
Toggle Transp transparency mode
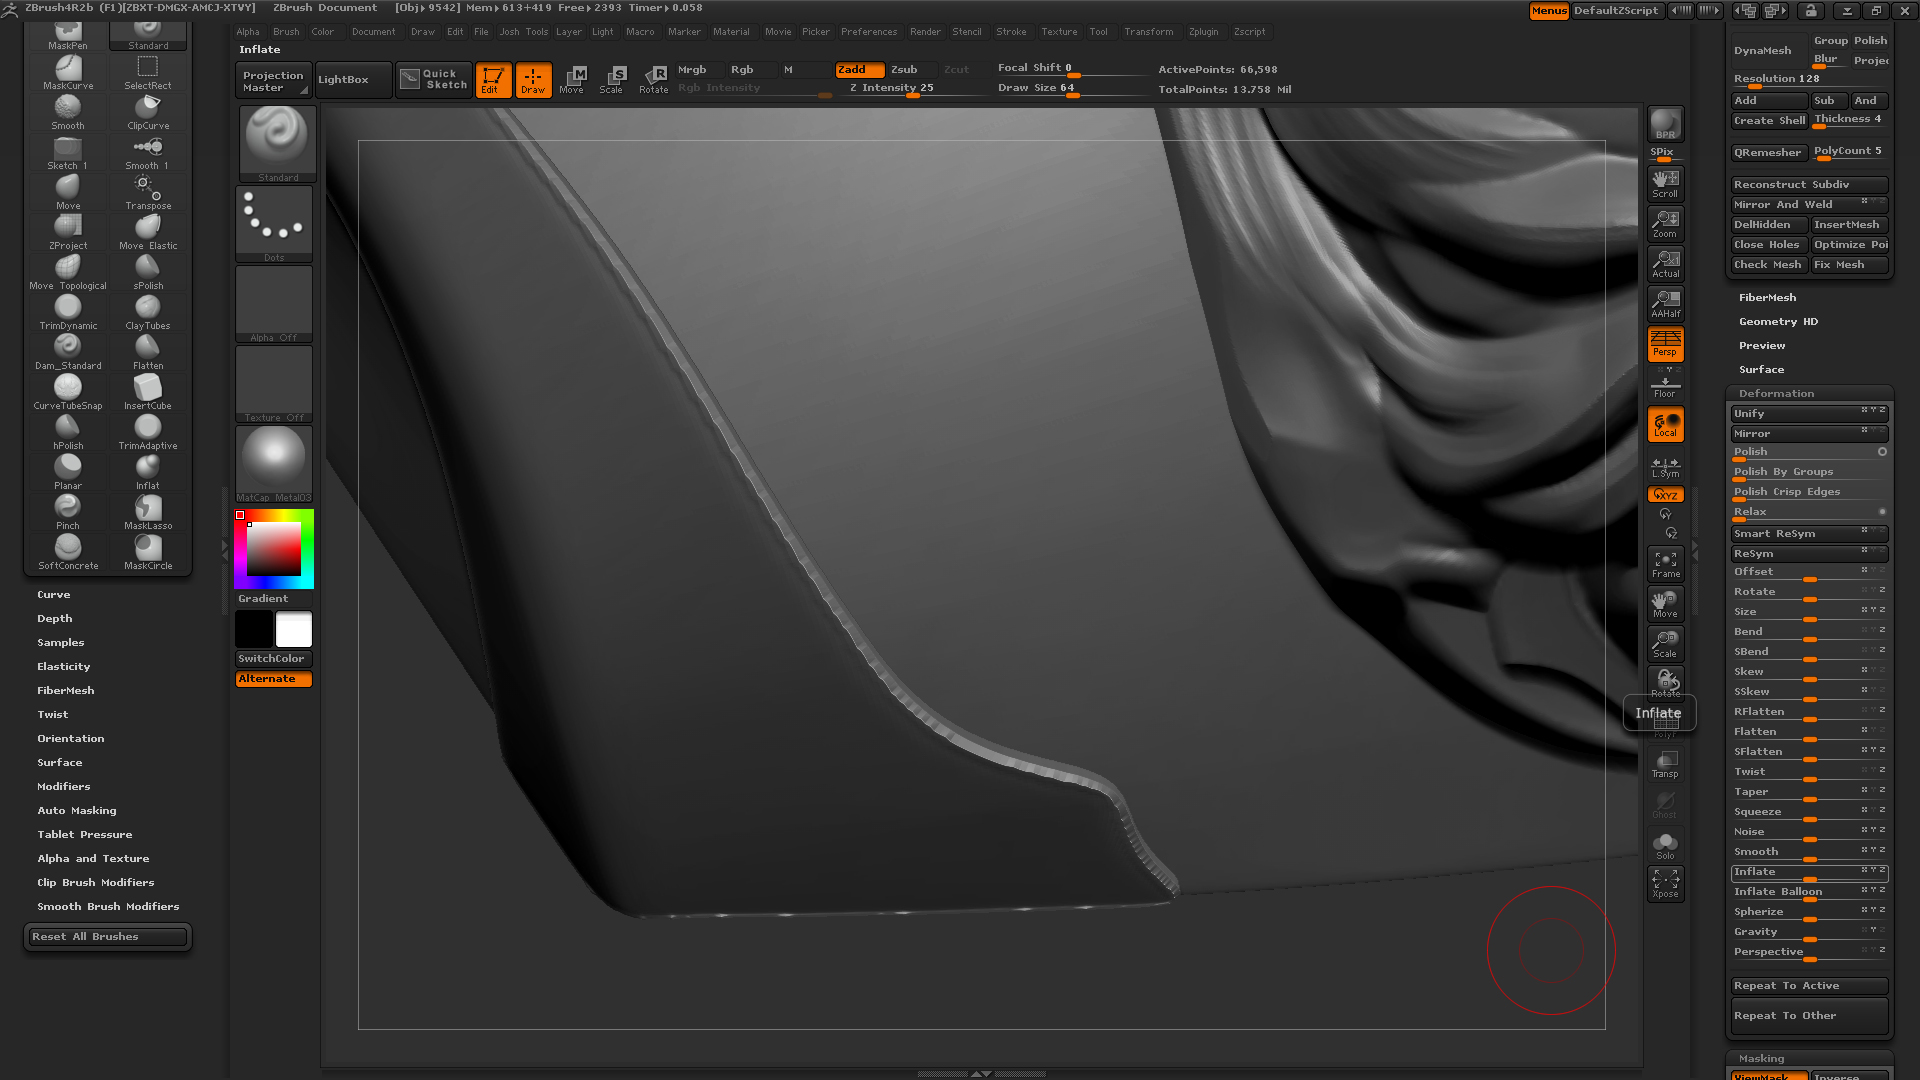pyautogui.click(x=1665, y=765)
